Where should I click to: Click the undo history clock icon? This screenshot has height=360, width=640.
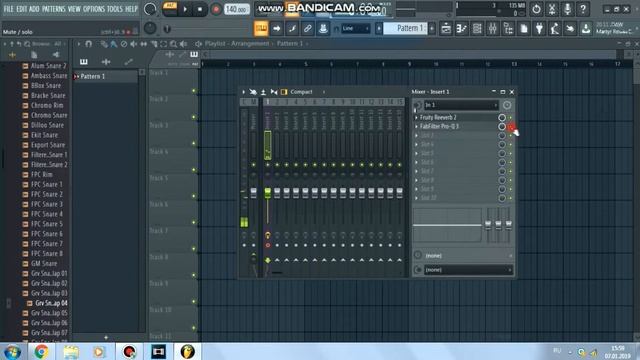click(536, 9)
